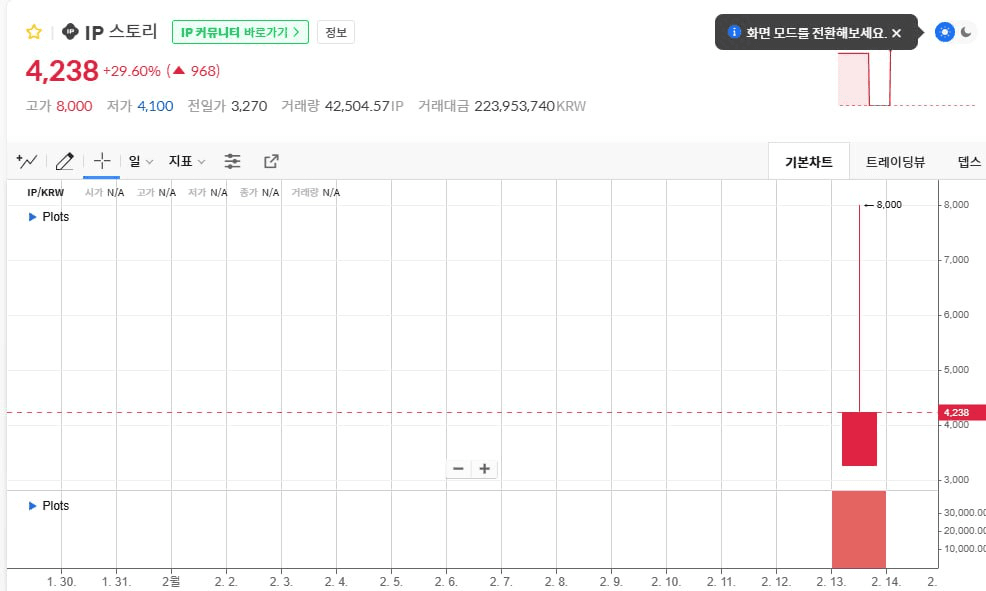Toggle the crosshair cursor tool
The image size is (986, 591).
click(x=101, y=162)
